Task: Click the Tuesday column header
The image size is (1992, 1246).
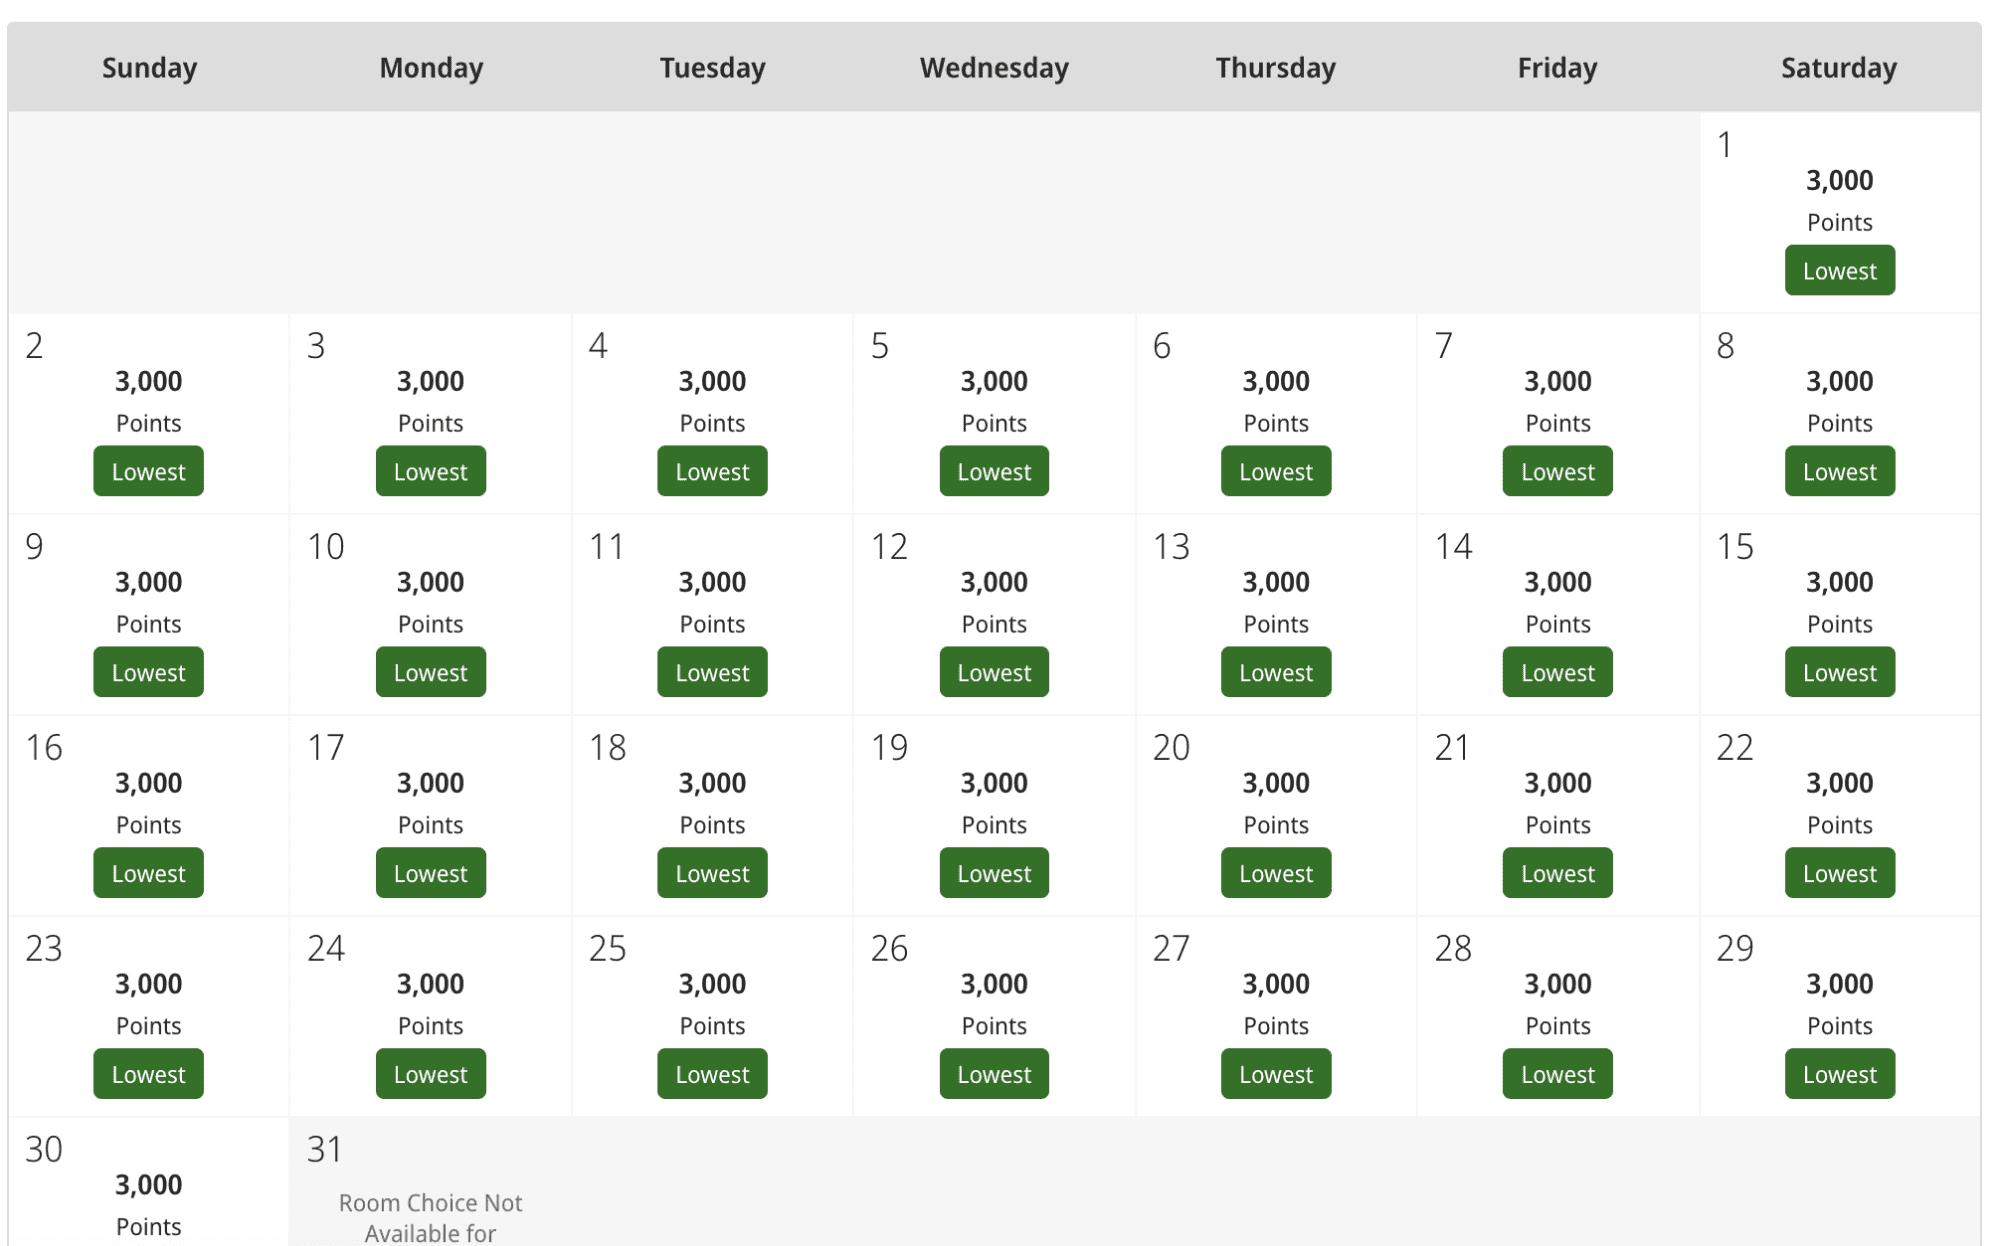Action: tap(712, 67)
